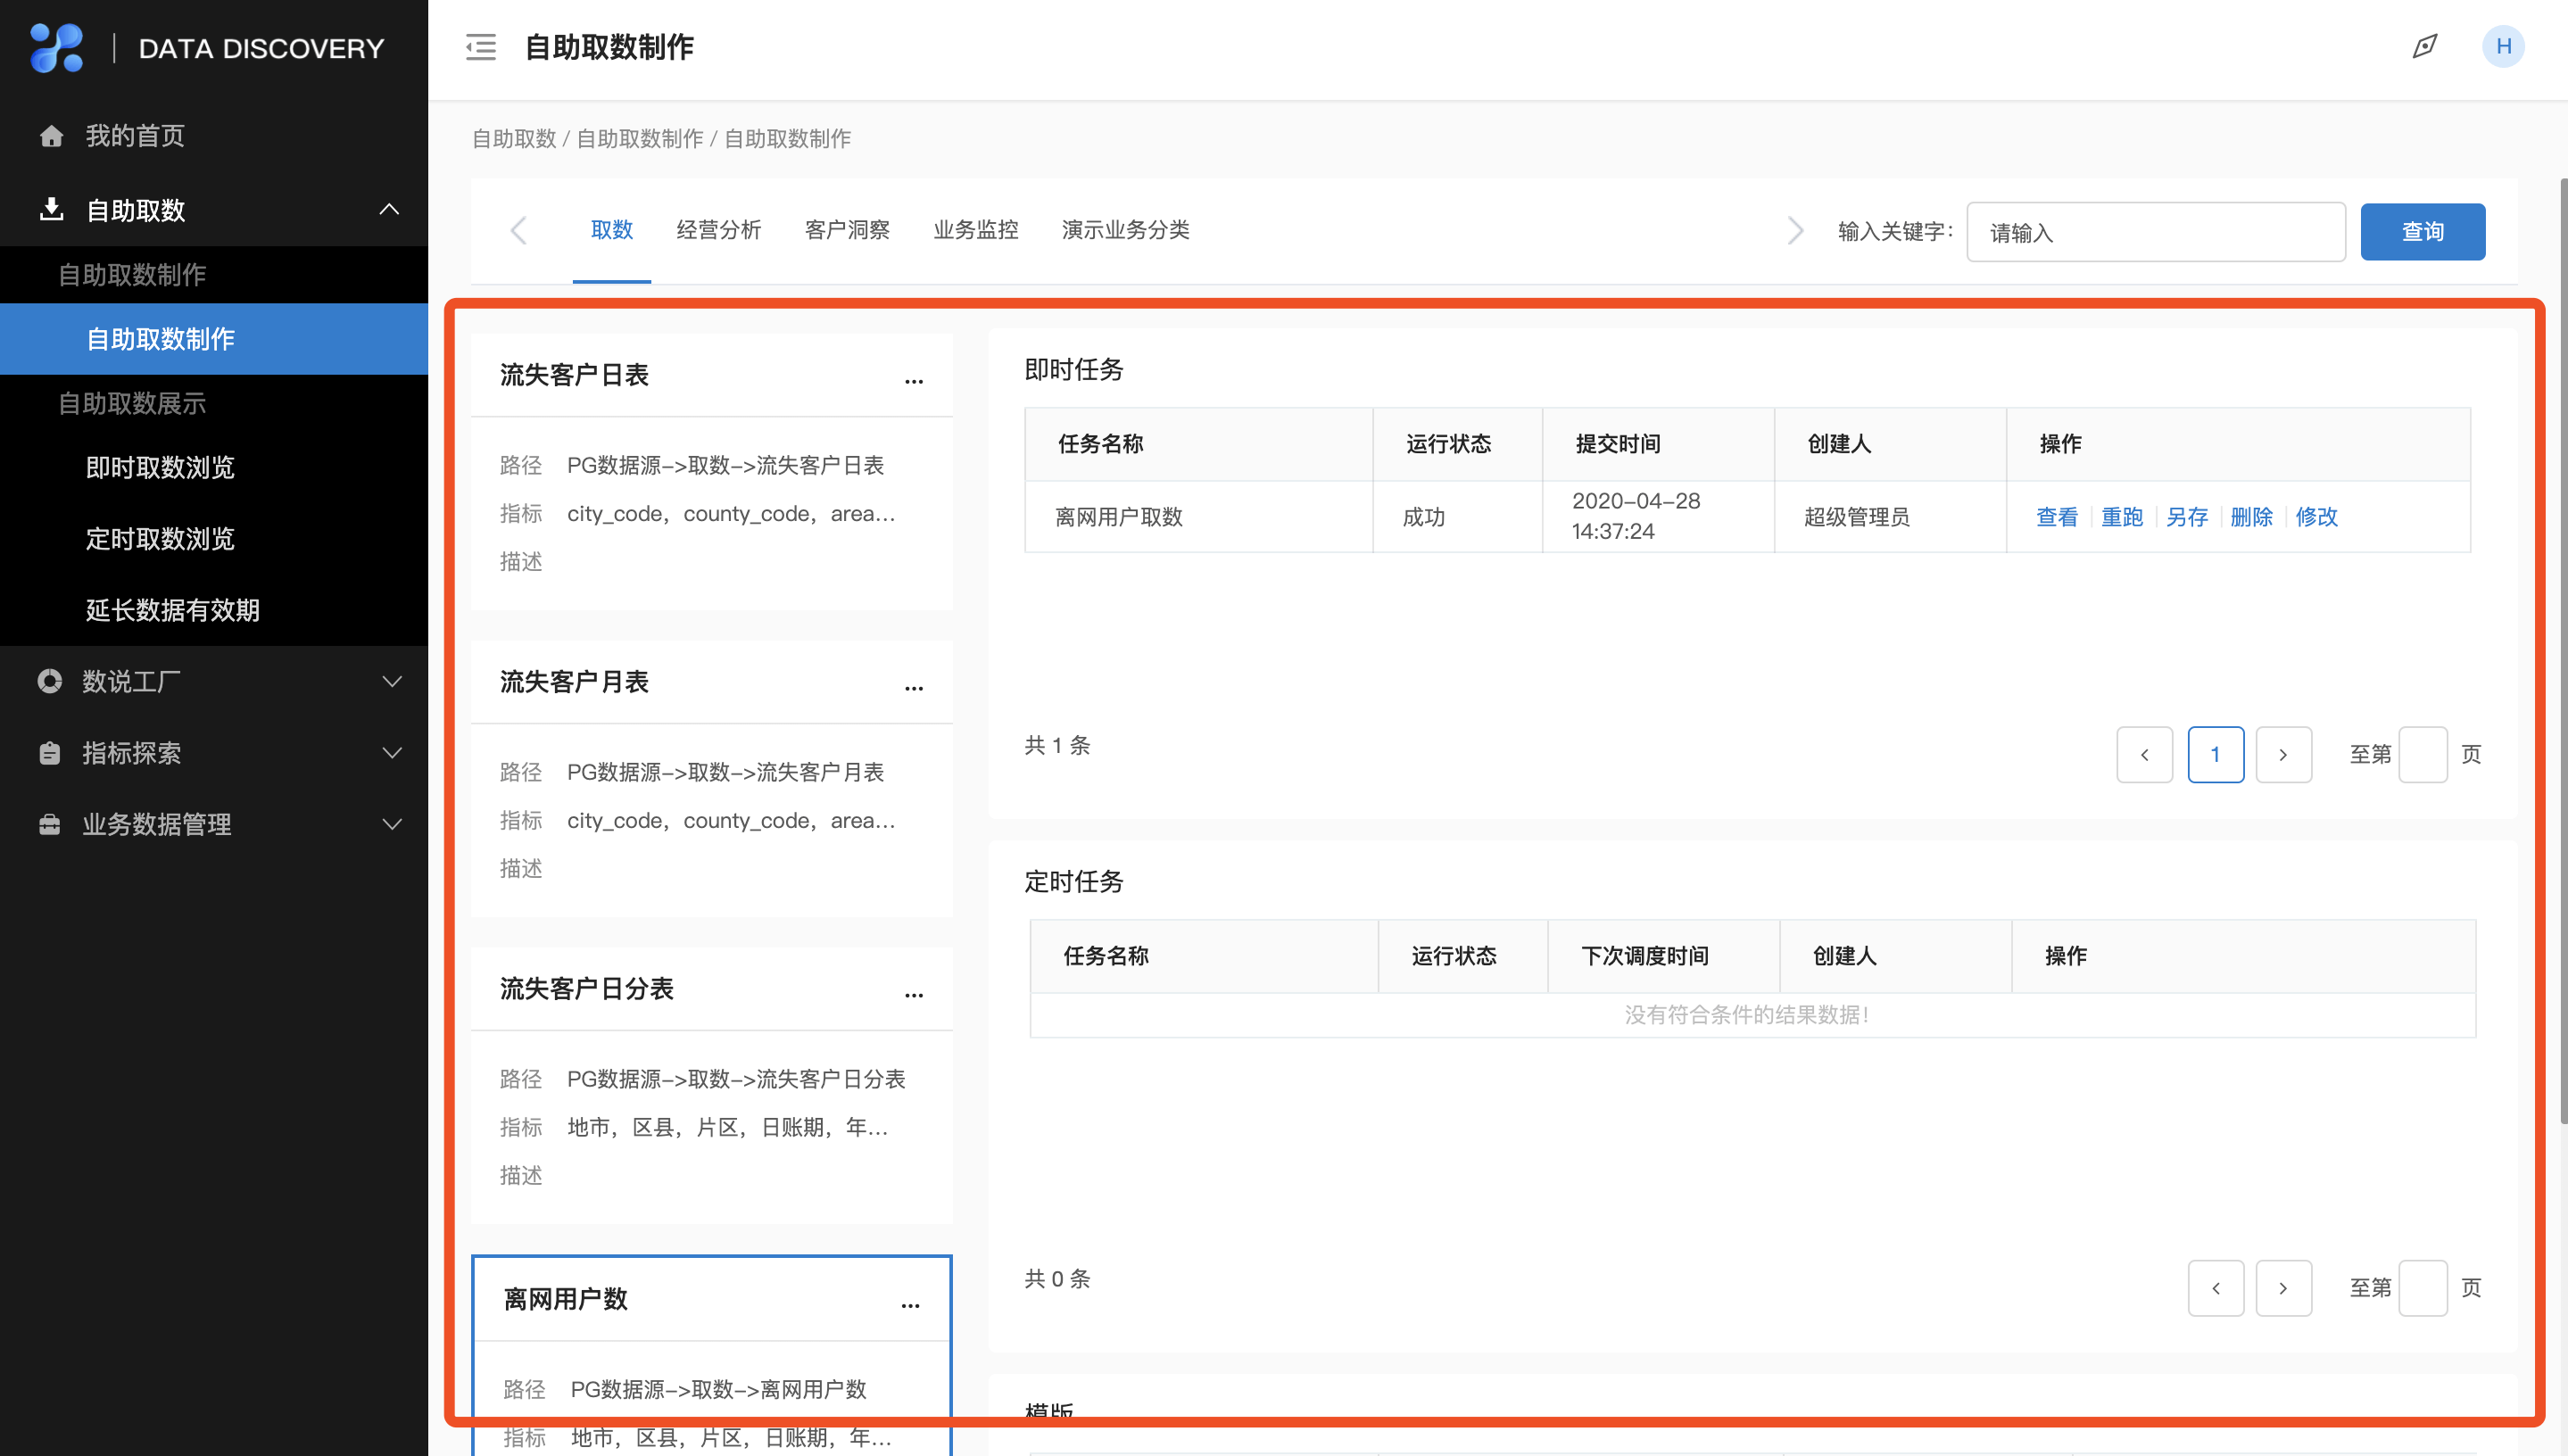This screenshot has width=2568, height=1456.
Task: Click the 数说工厂 sidebar icon
Action: pos(49,681)
